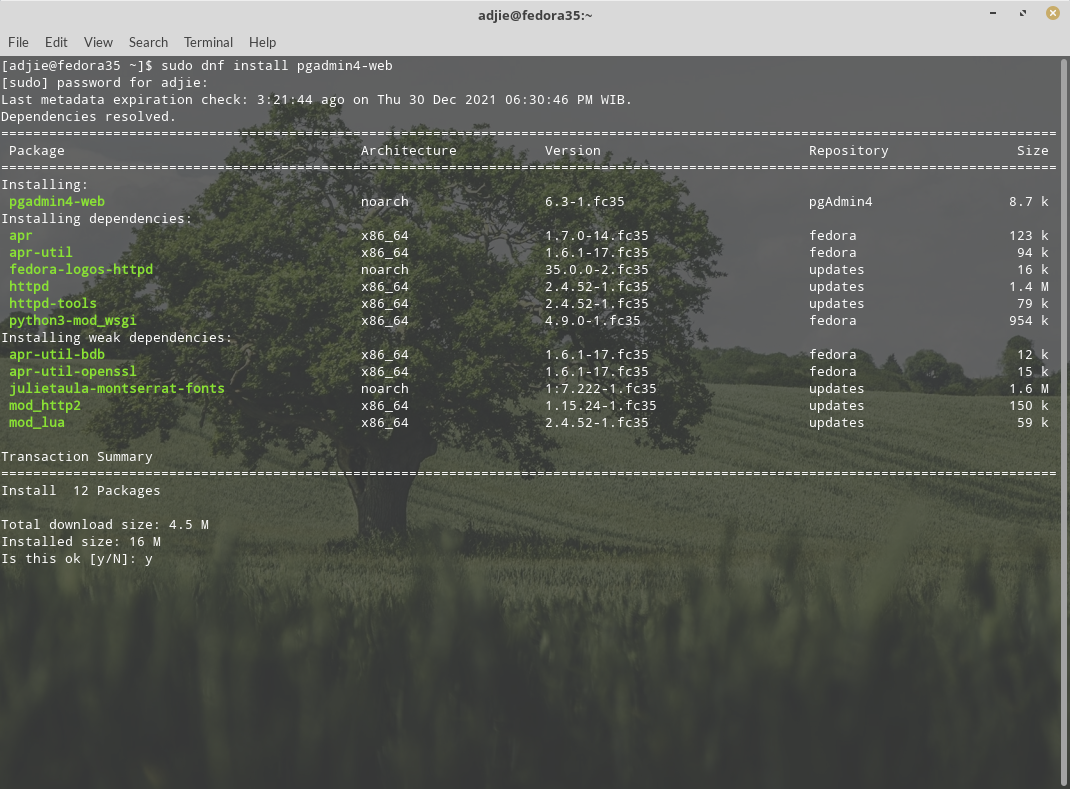Click version 1.15.24-1.fc35
Screen dimensions: 1070x789
pos(601,405)
